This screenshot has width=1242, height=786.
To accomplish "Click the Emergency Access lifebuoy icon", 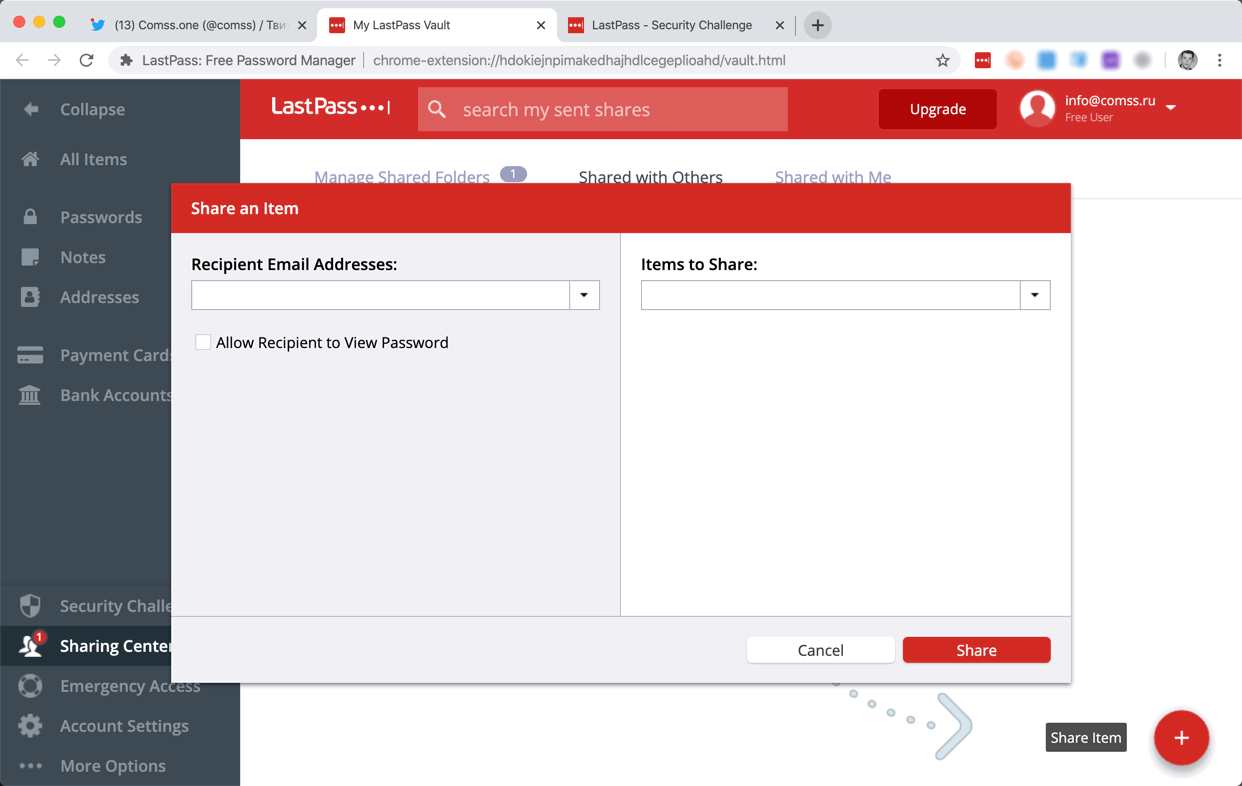I will tap(31, 686).
